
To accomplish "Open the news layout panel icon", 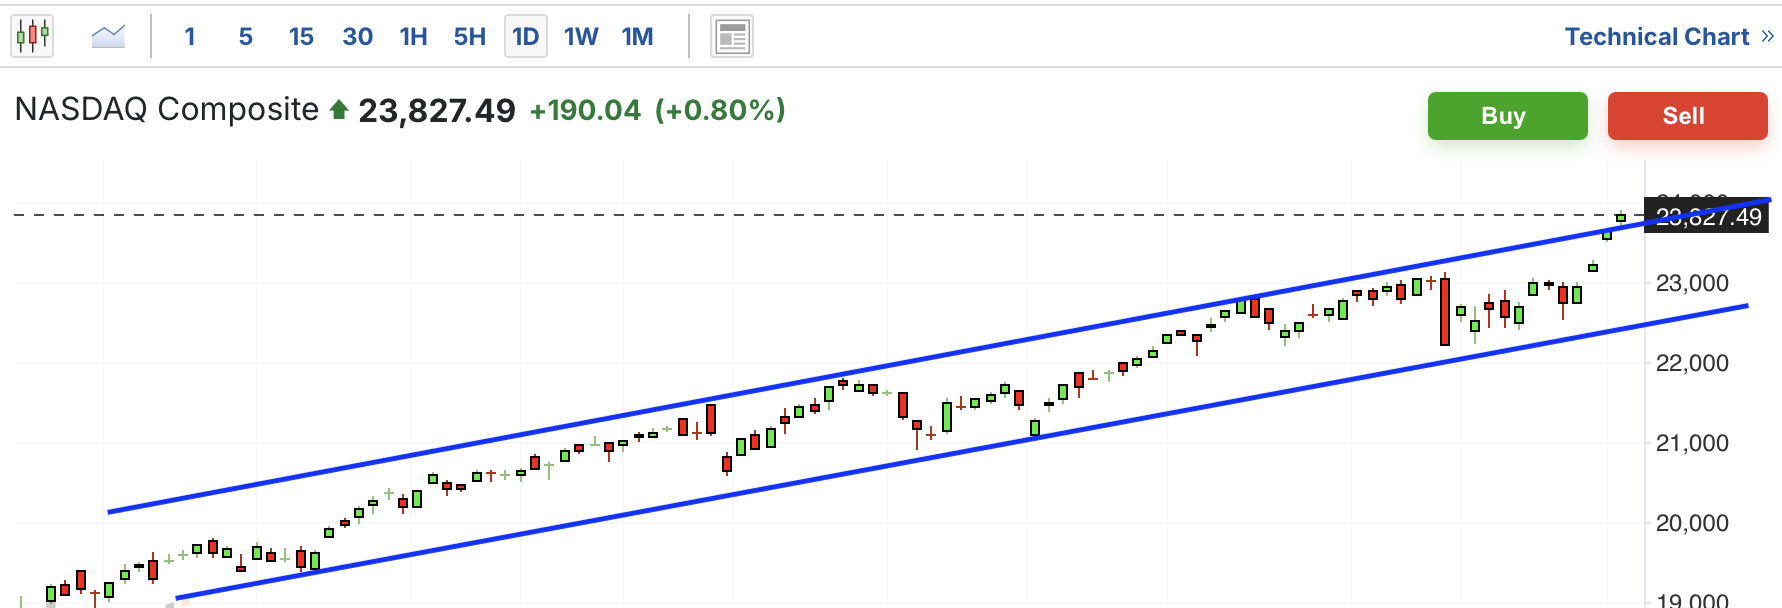I will (x=732, y=37).
